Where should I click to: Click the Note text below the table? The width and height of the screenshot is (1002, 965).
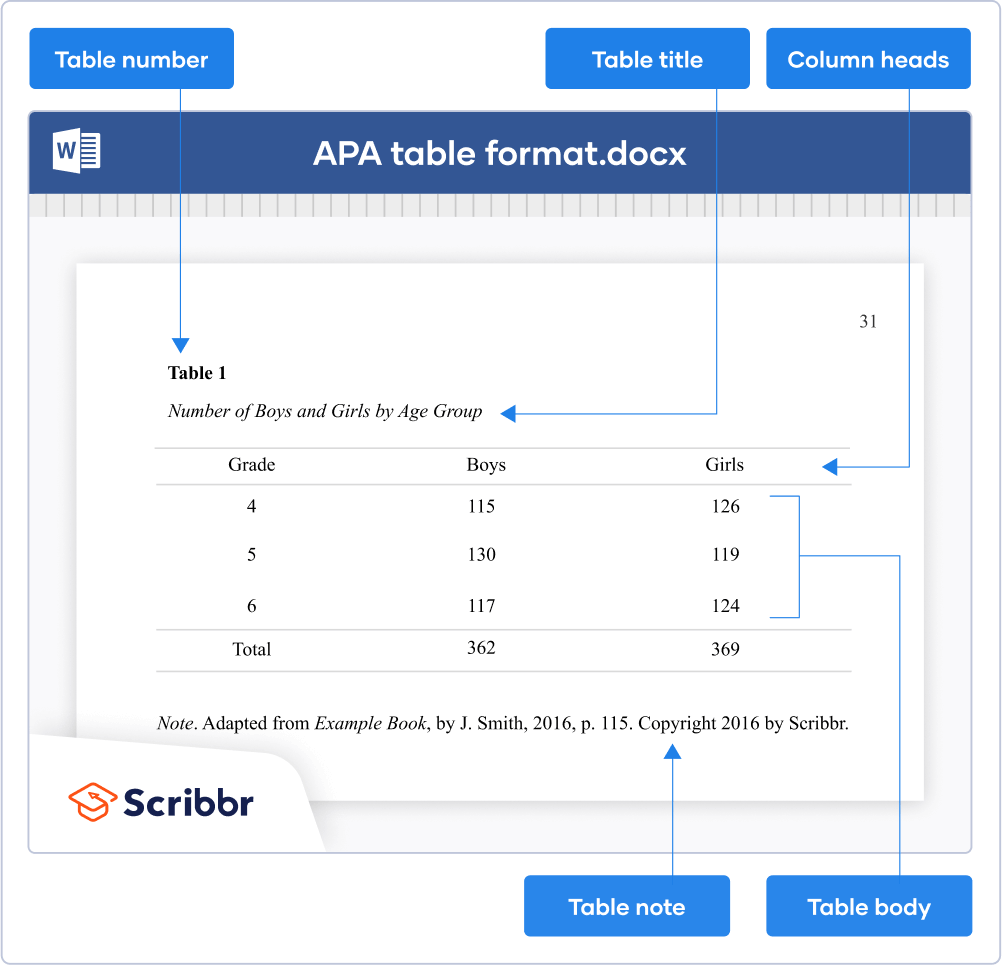(x=502, y=723)
